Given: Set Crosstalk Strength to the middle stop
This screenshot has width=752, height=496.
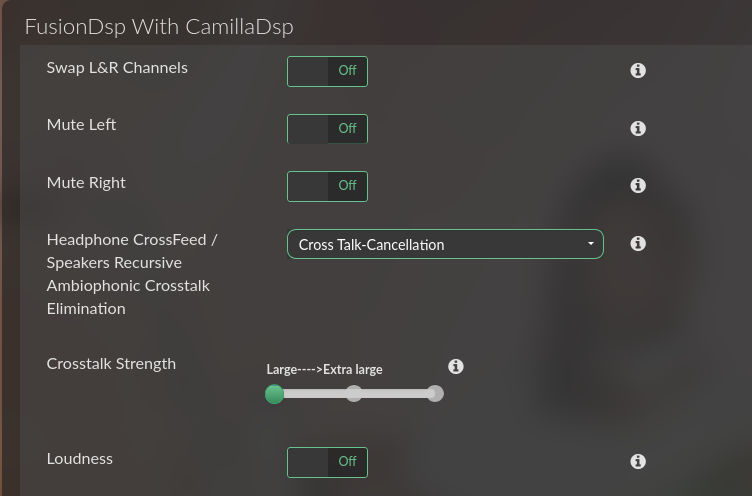Looking at the screenshot, I should pos(354,393).
